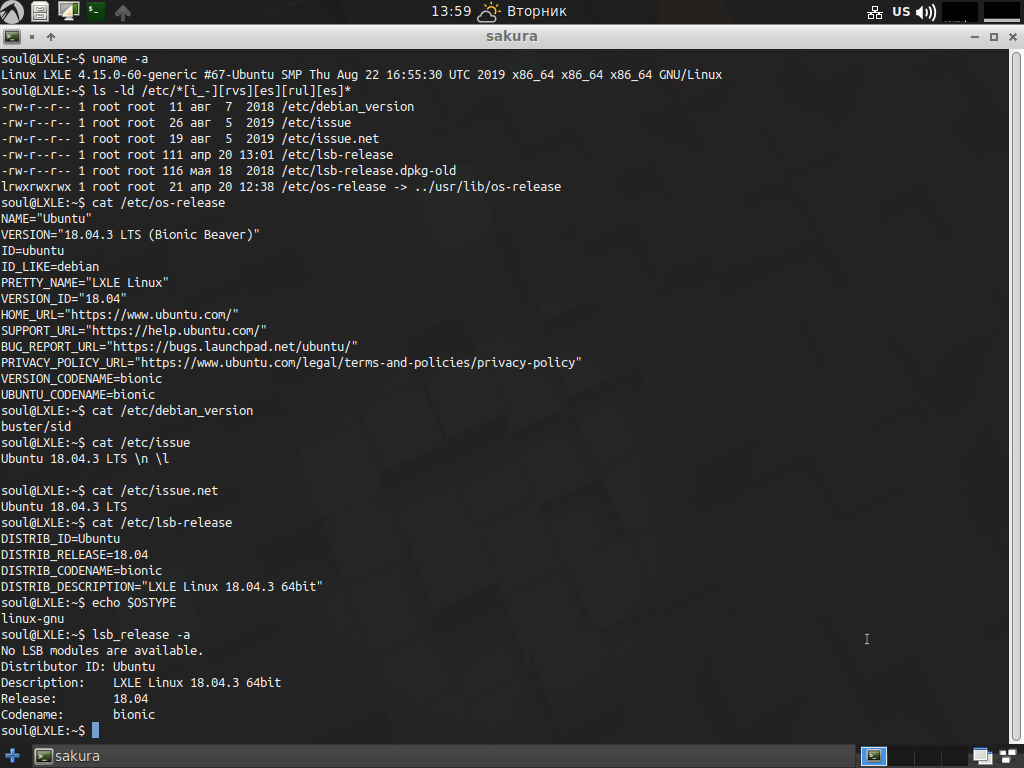The height and width of the screenshot is (768, 1024).
Task: Launch the terminal from the top panel
Action: [95, 11]
